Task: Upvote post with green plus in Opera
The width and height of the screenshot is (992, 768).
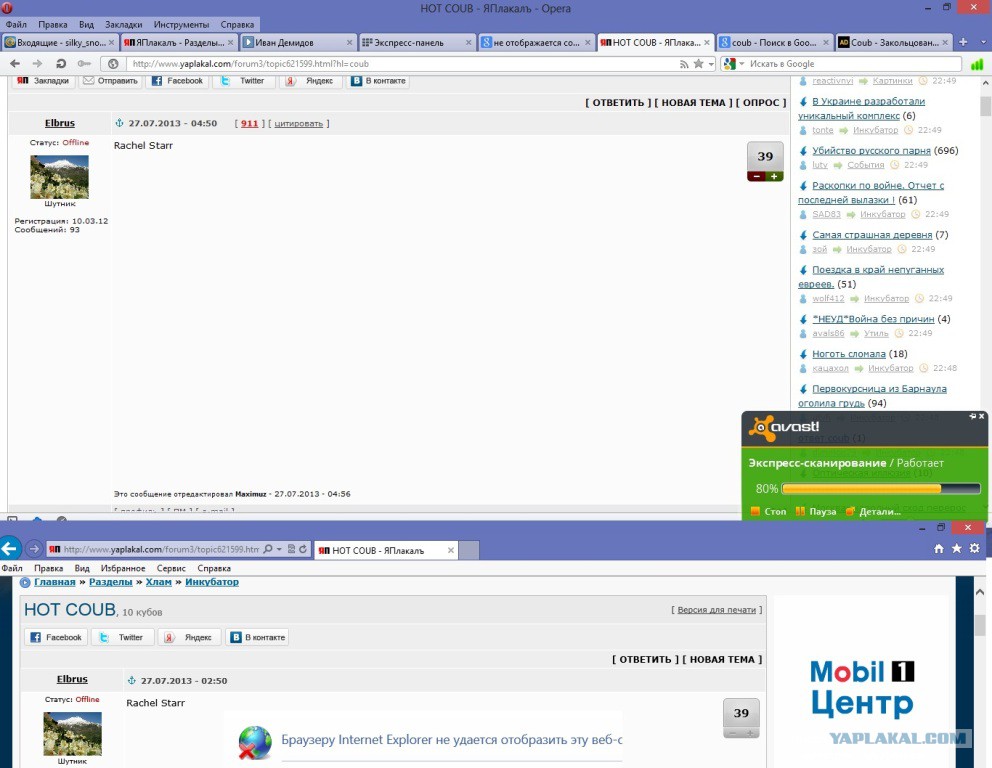Action: 774,177
